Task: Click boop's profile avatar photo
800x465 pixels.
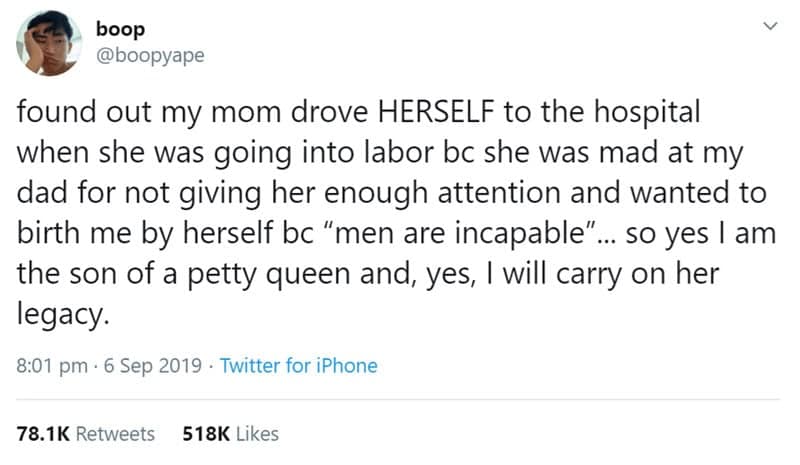Action: [47, 46]
